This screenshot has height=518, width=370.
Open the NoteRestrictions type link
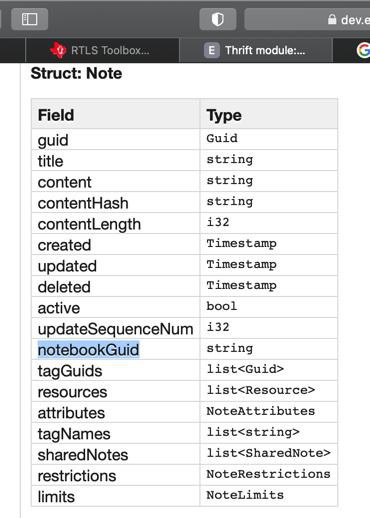(x=268, y=474)
